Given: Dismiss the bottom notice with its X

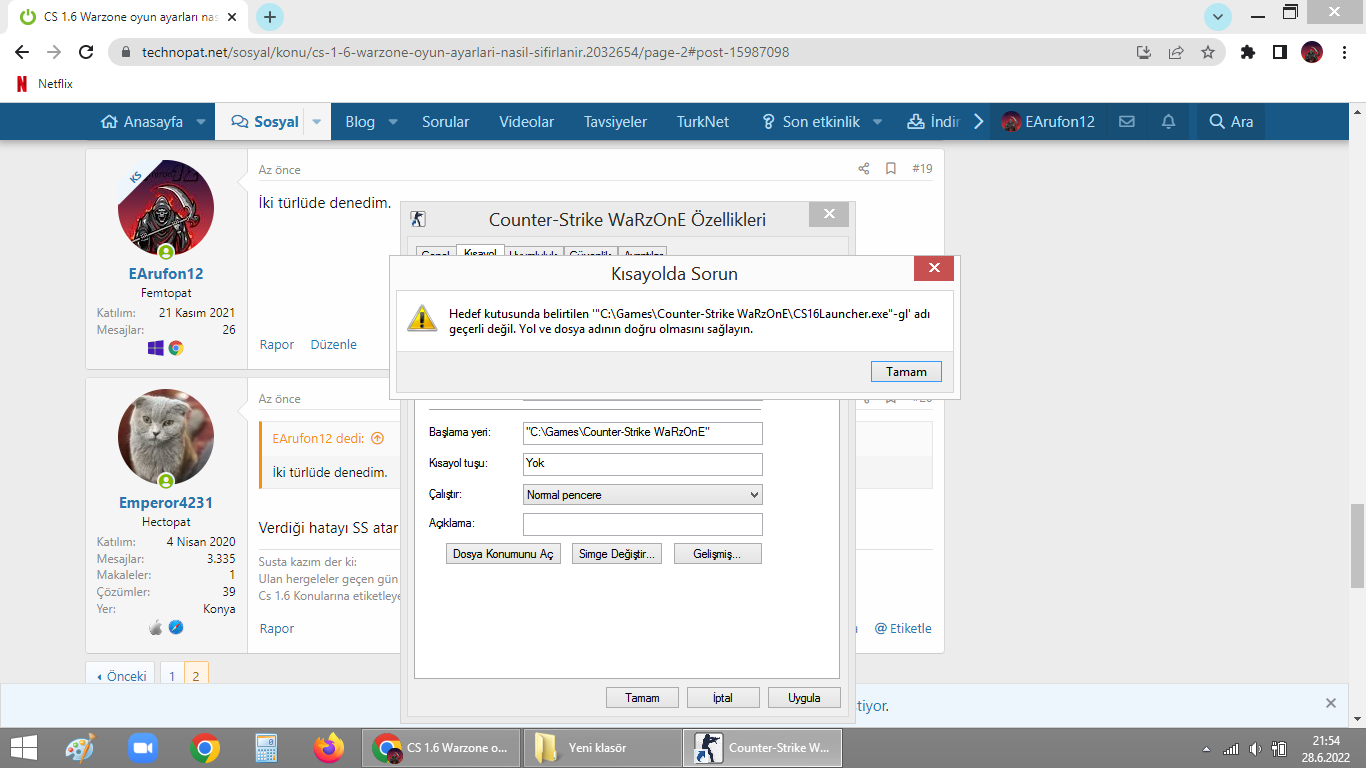Looking at the screenshot, I should pyautogui.click(x=1331, y=703).
